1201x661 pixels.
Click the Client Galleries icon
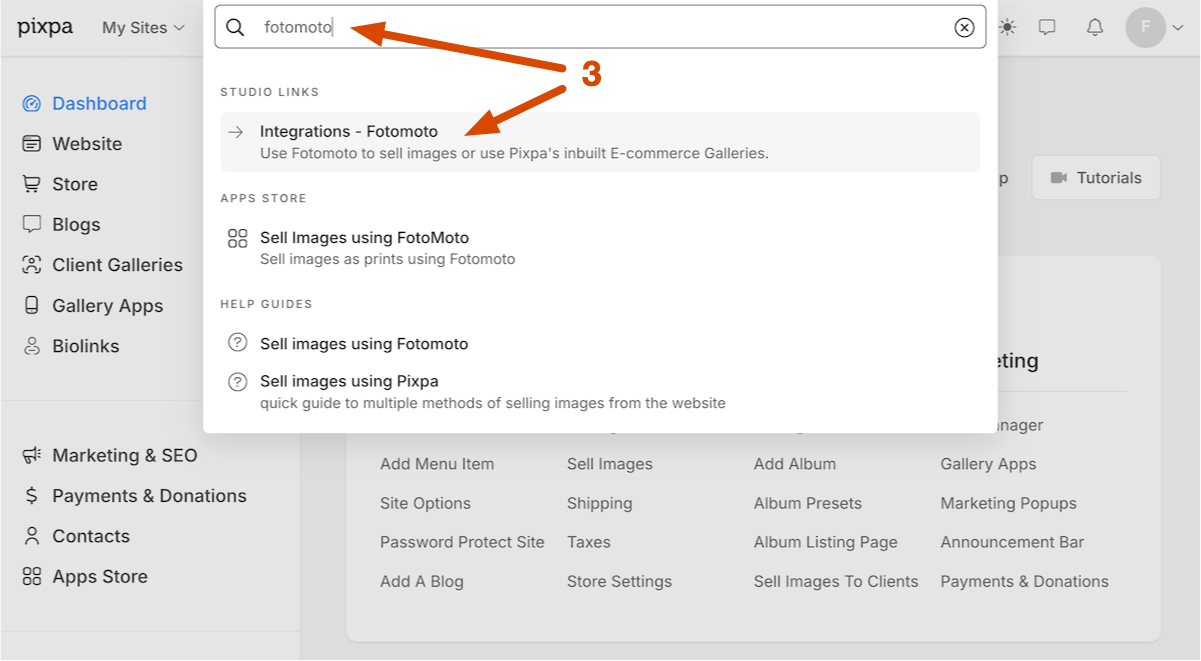click(32, 265)
